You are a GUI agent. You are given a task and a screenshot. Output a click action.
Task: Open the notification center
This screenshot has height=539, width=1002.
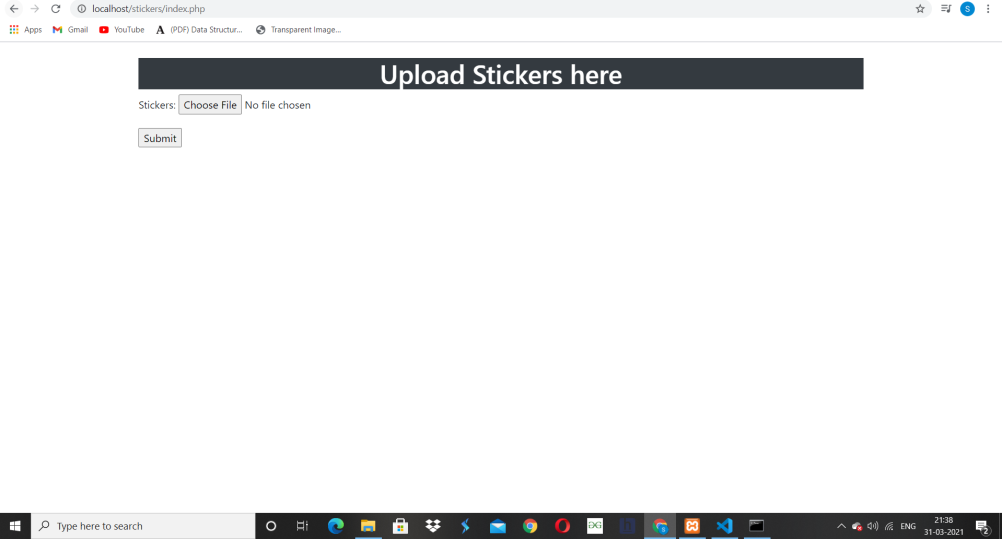(x=983, y=526)
